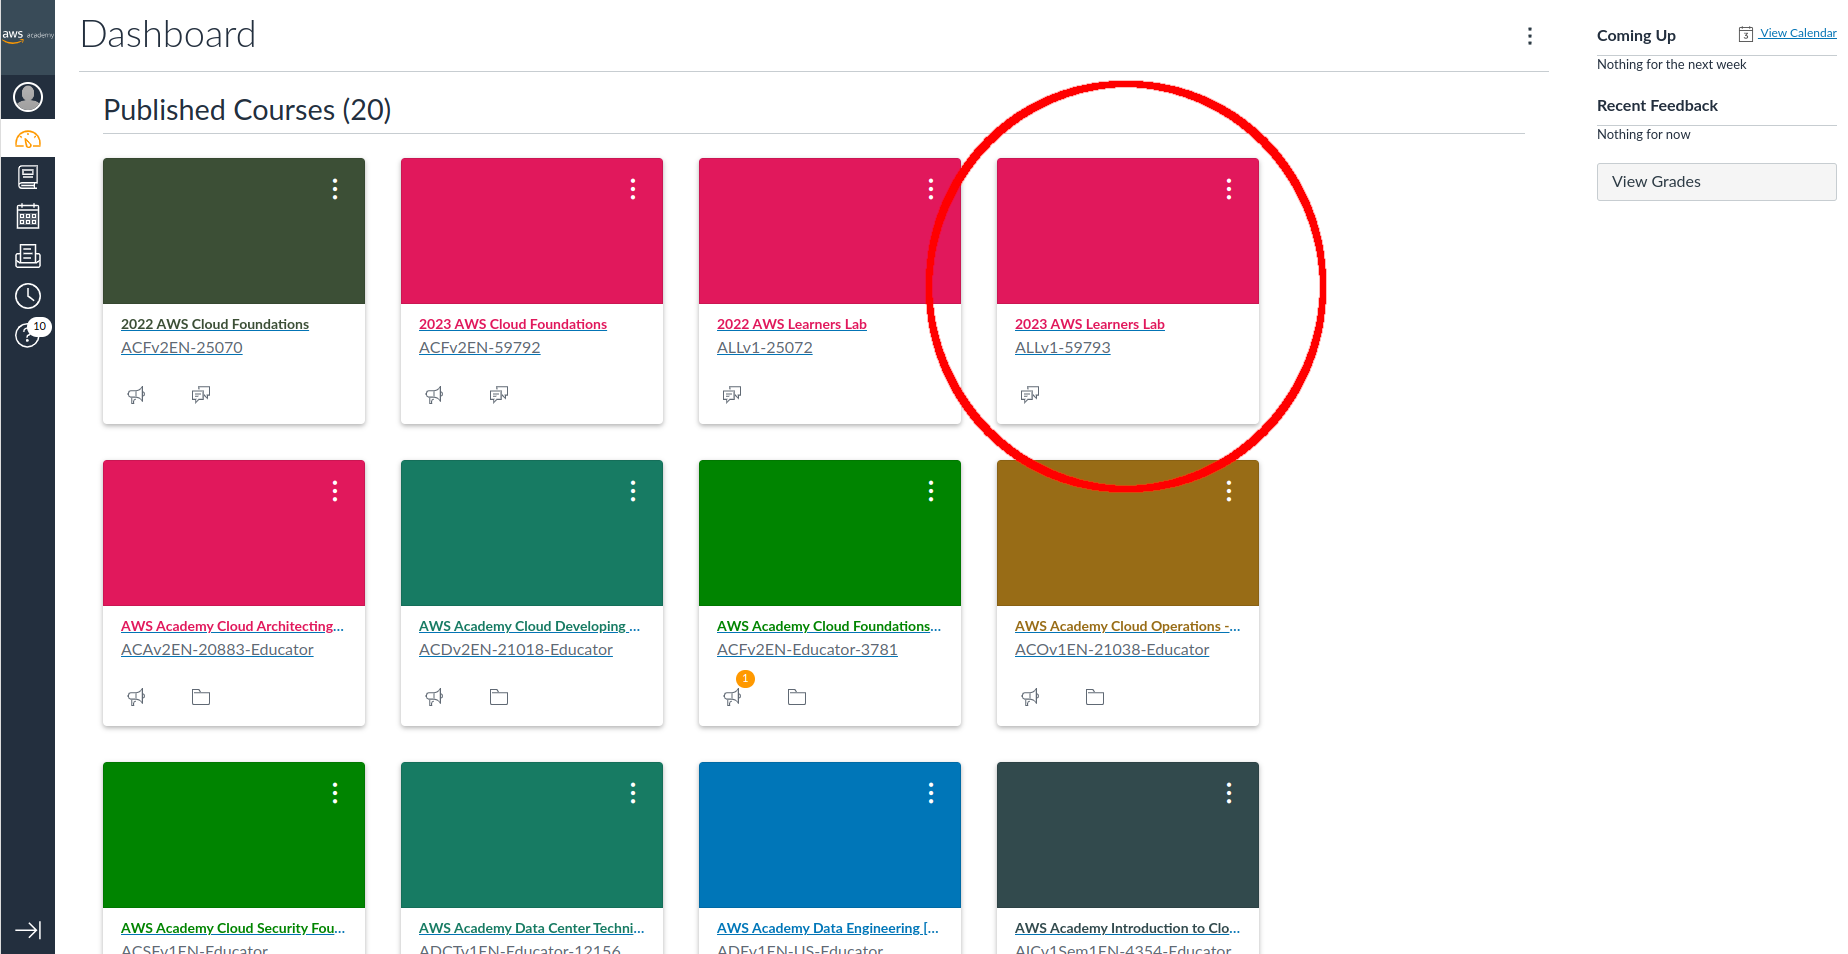Expand the sidebar navigation with arrow icon
1848x954 pixels.
click(x=28, y=930)
